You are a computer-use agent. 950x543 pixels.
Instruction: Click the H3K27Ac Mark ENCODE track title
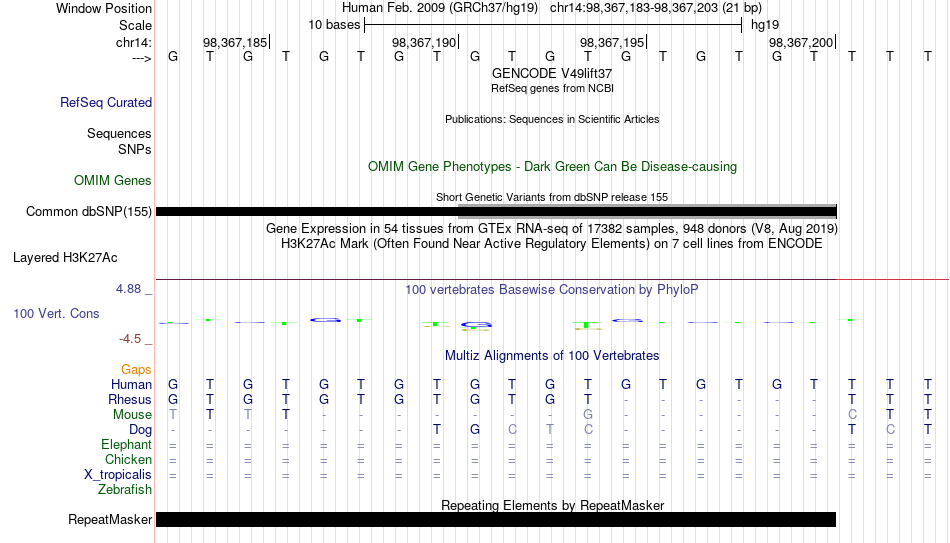552,244
